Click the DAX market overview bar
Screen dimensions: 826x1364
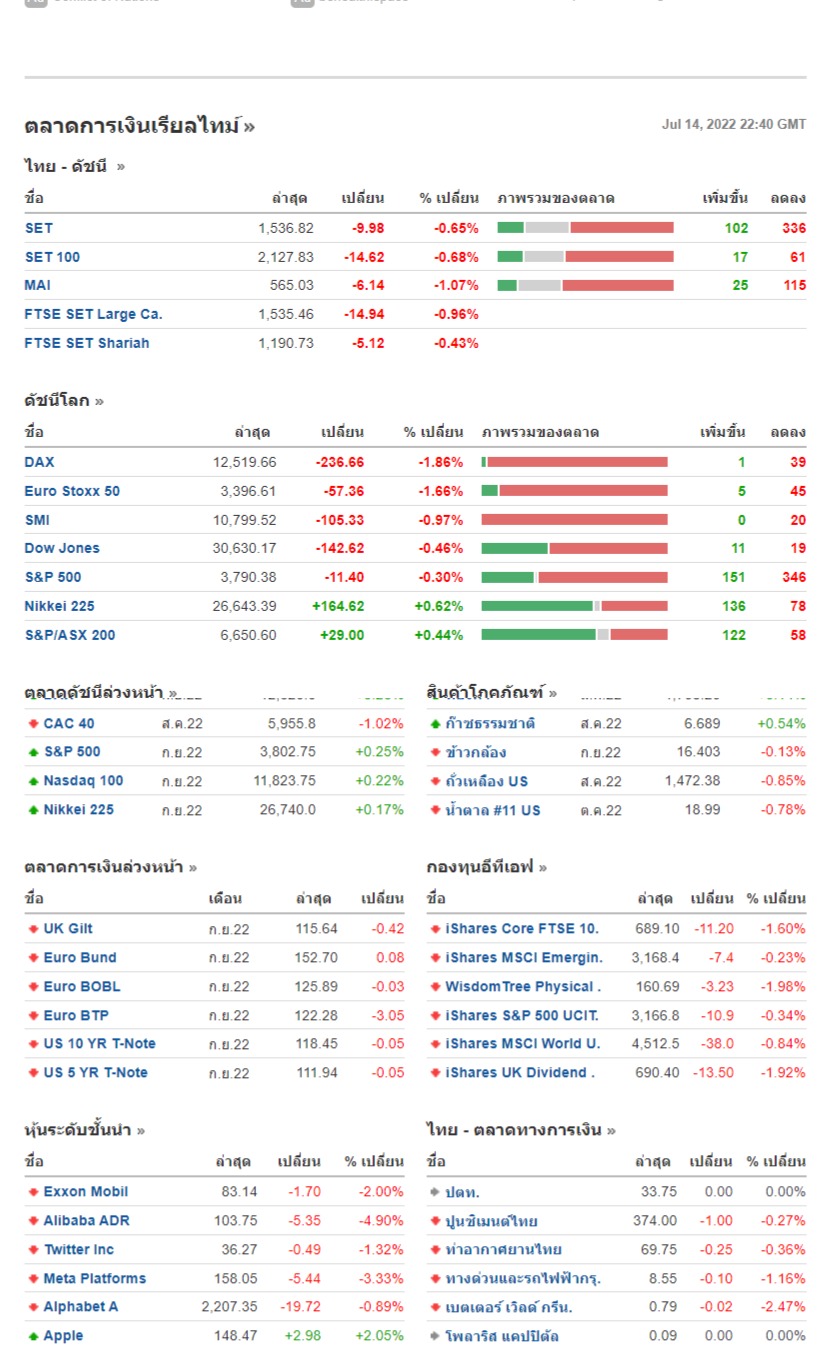(x=574, y=462)
